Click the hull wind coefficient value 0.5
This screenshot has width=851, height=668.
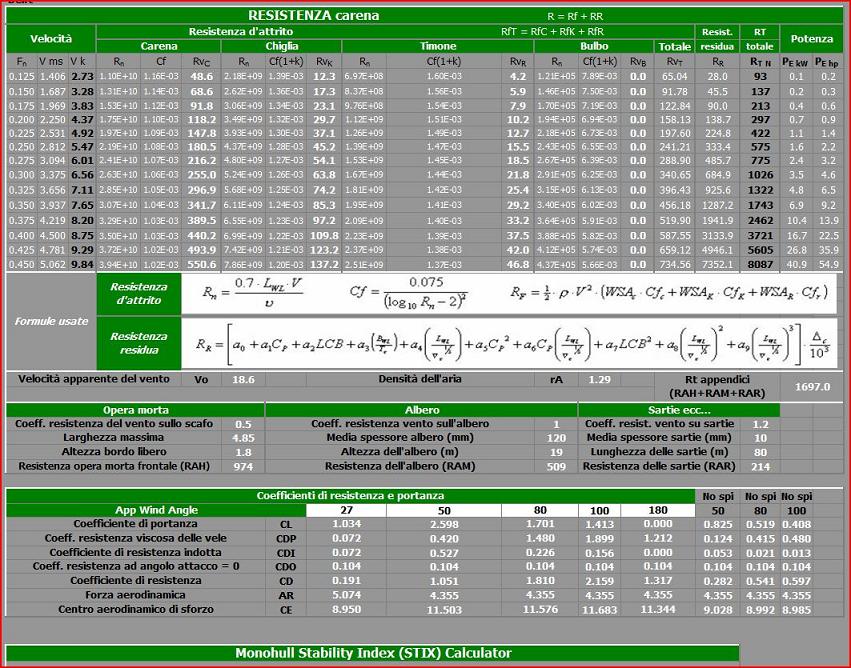click(x=243, y=424)
